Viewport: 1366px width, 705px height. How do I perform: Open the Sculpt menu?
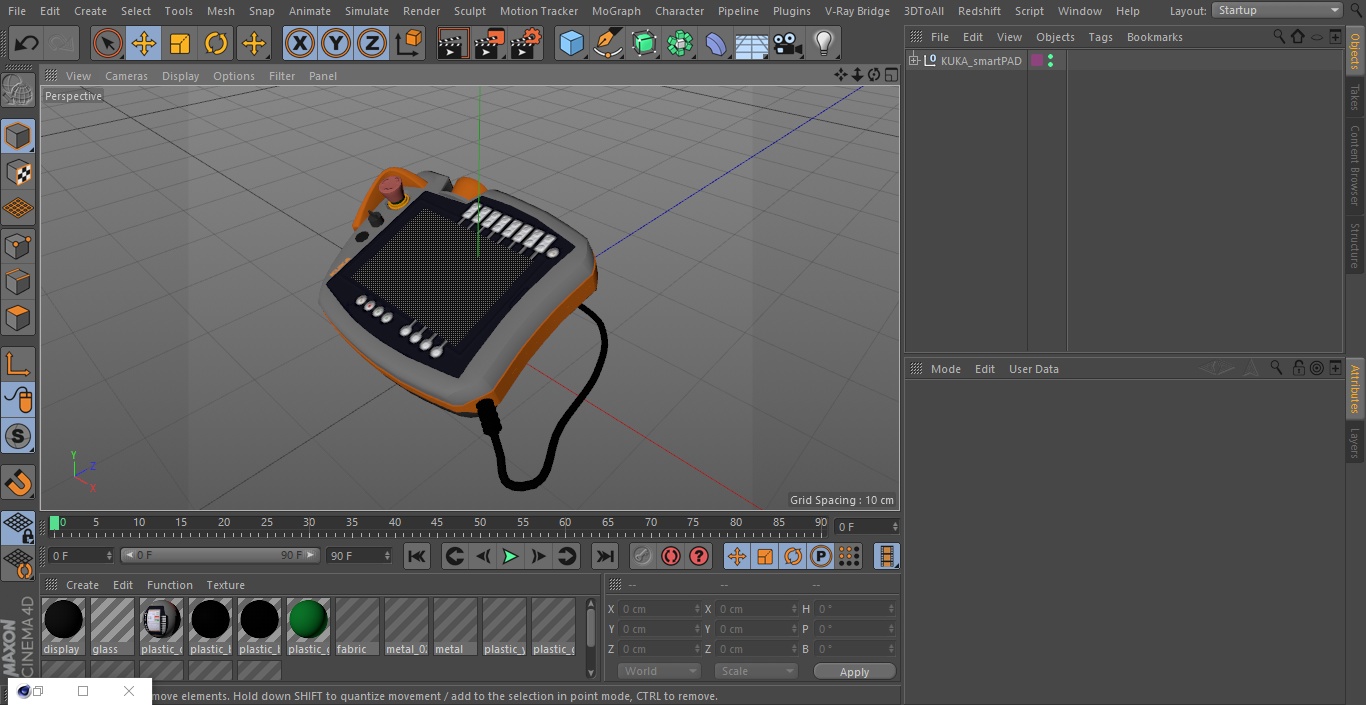[x=469, y=11]
